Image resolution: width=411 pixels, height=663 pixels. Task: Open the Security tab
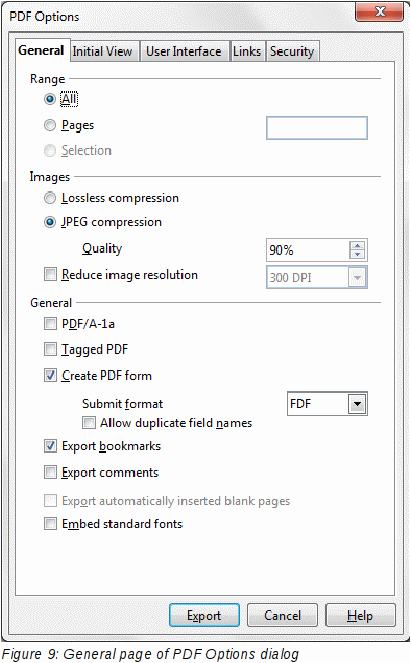pos(292,52)
